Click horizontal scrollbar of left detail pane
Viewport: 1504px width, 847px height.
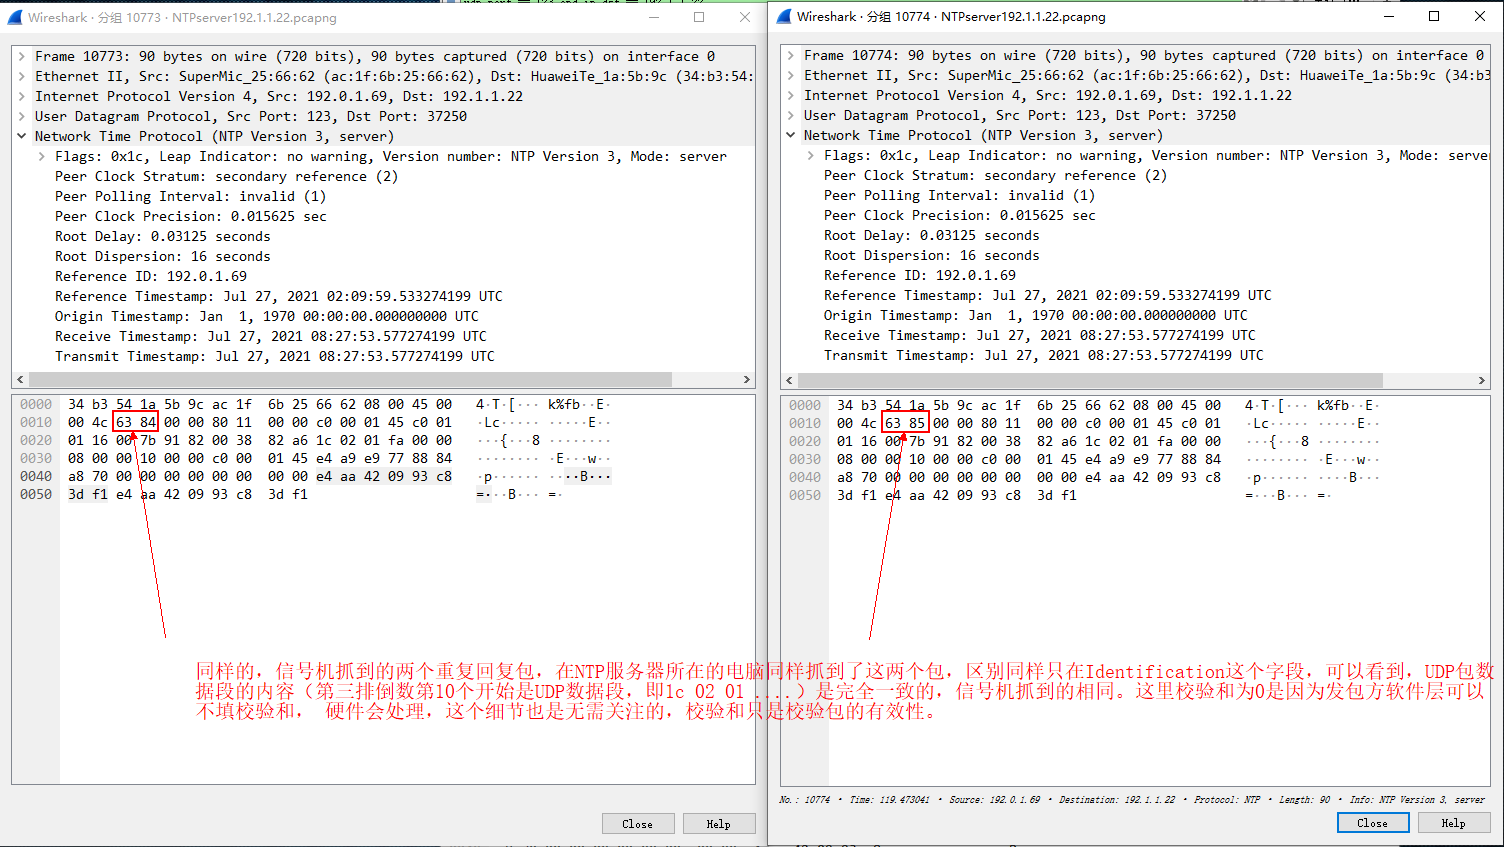tap(350, 380)
